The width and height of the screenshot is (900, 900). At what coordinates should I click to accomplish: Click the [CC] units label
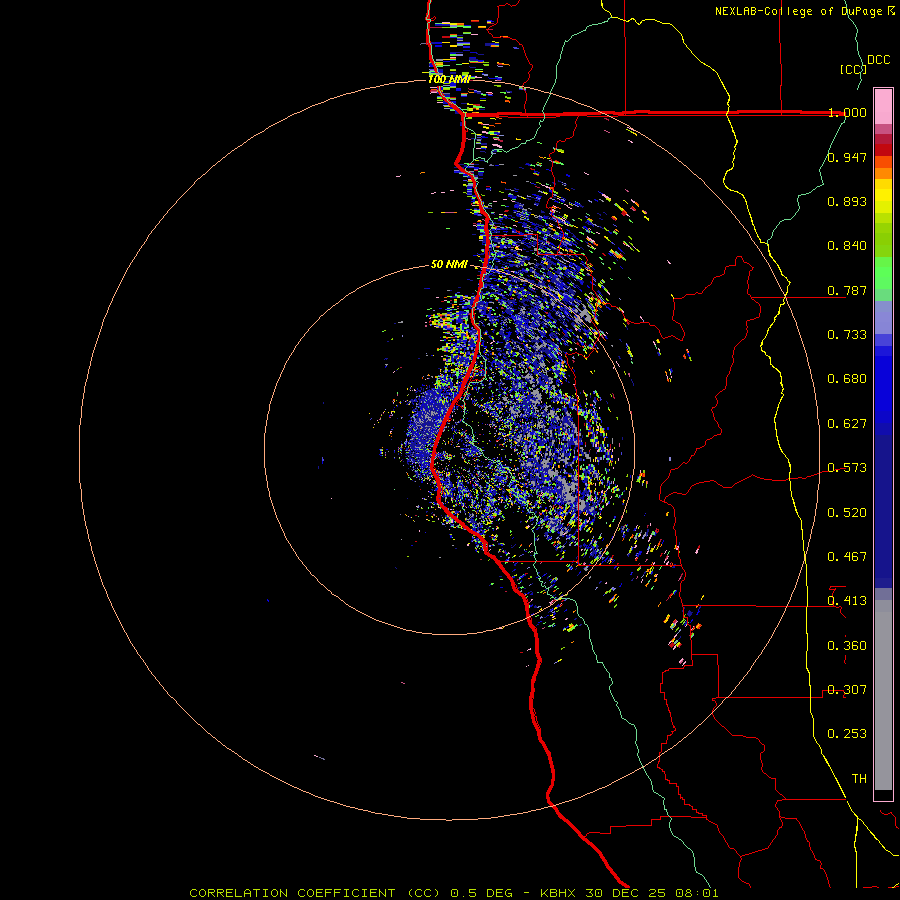coord(853,69)
